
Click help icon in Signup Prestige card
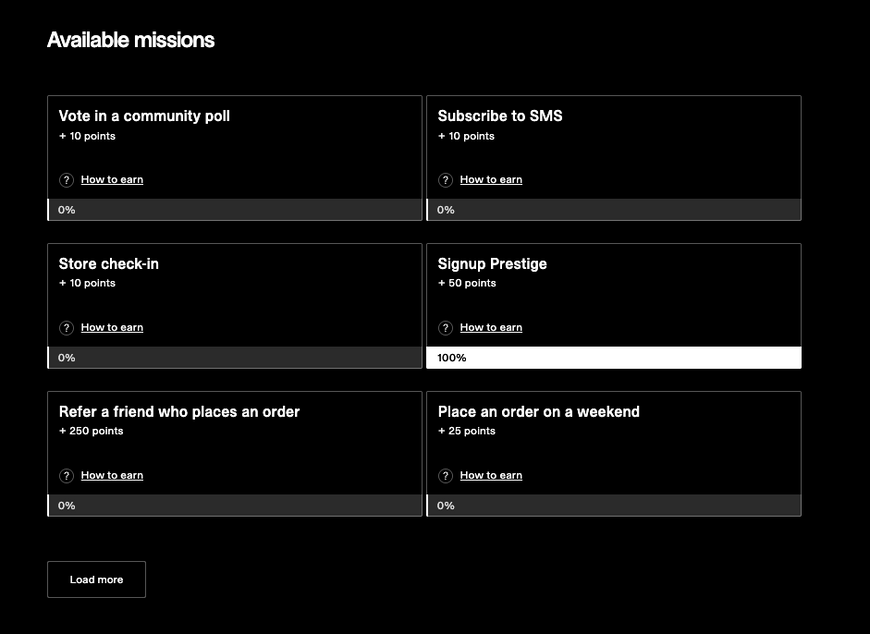[x=446, y=328]
